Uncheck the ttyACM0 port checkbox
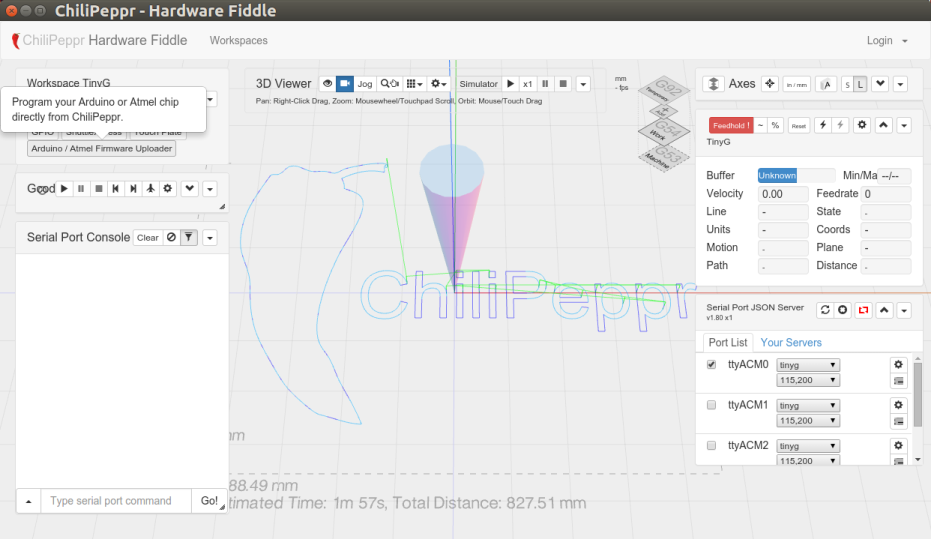This screenshot has width=931, height=539. [x=711, y=364]
